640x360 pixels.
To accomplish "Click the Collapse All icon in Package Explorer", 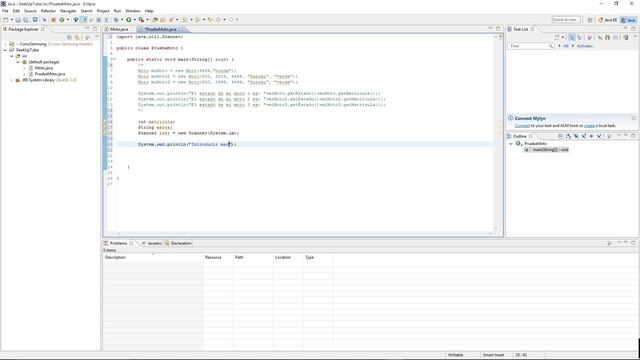I will point(69,37).
